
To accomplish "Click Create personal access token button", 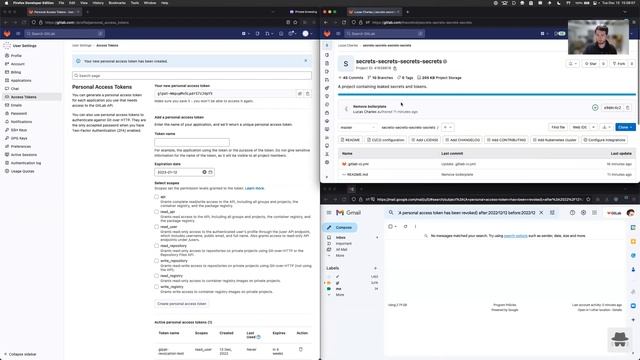I will (x=182, y=304).
